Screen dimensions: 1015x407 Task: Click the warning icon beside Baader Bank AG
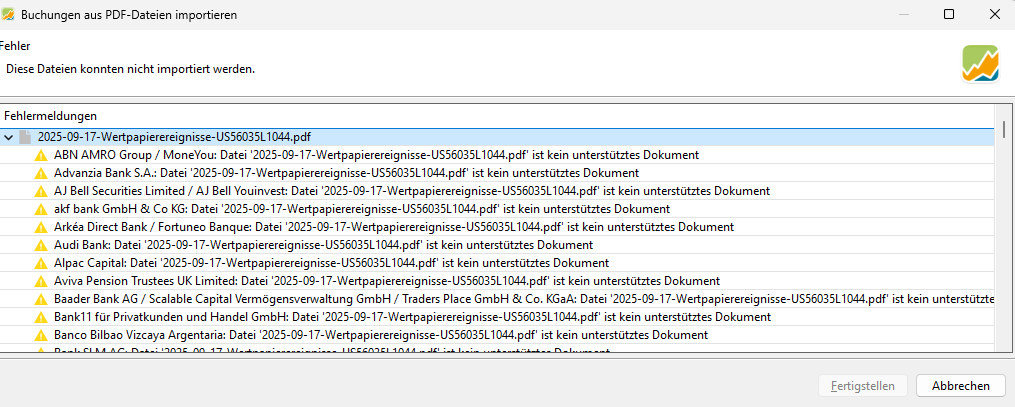coord(41,299)
